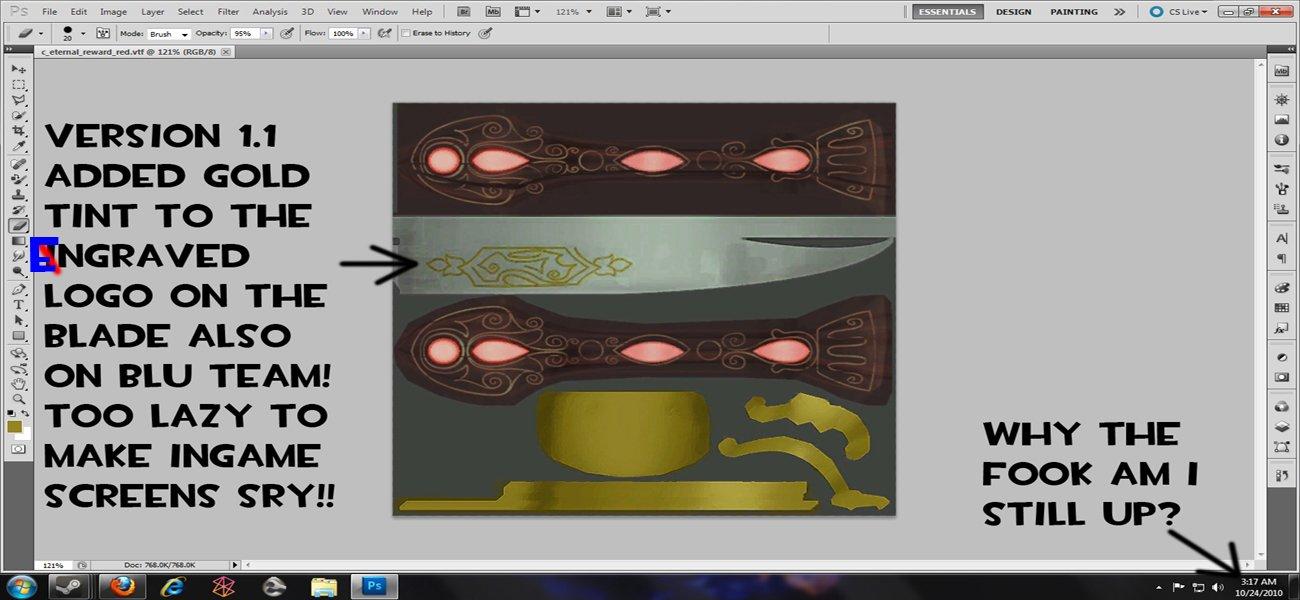Viewport: 1300px width, 600px height.
Task: Select the Move tool
Action: point(18,69)
